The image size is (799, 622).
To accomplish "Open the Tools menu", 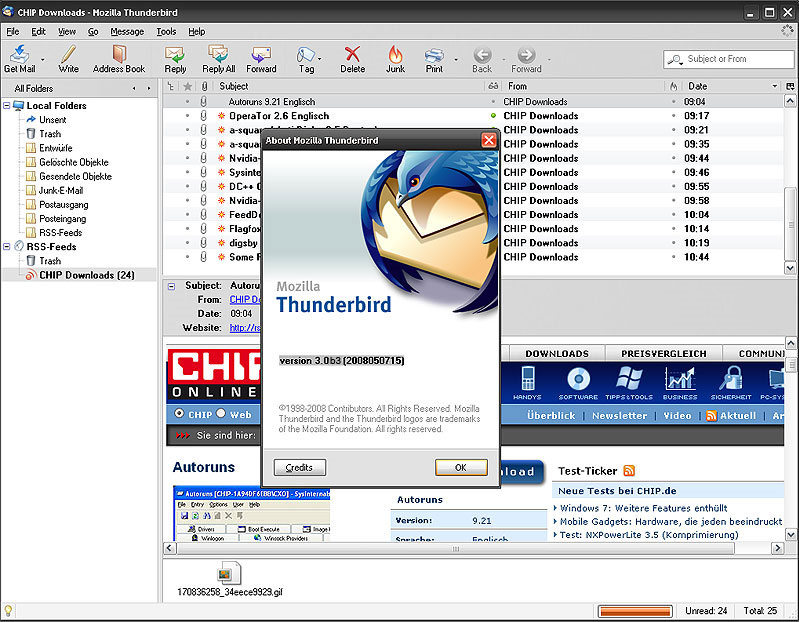I will (166, 32).
